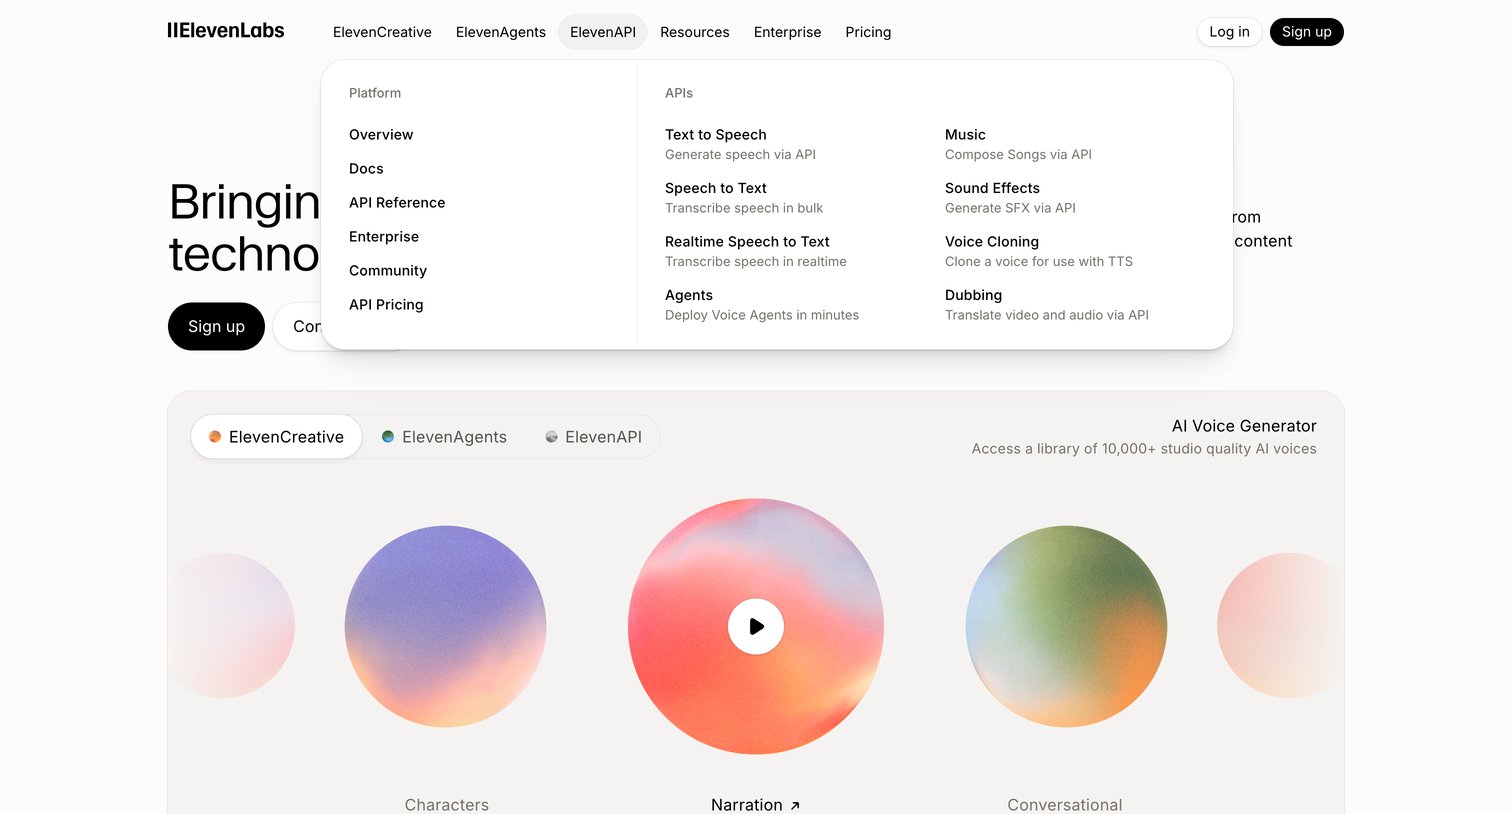Screen dimensions: 1512x814
Task: Open Speech to Text API
Action: (x=744, y=198)
